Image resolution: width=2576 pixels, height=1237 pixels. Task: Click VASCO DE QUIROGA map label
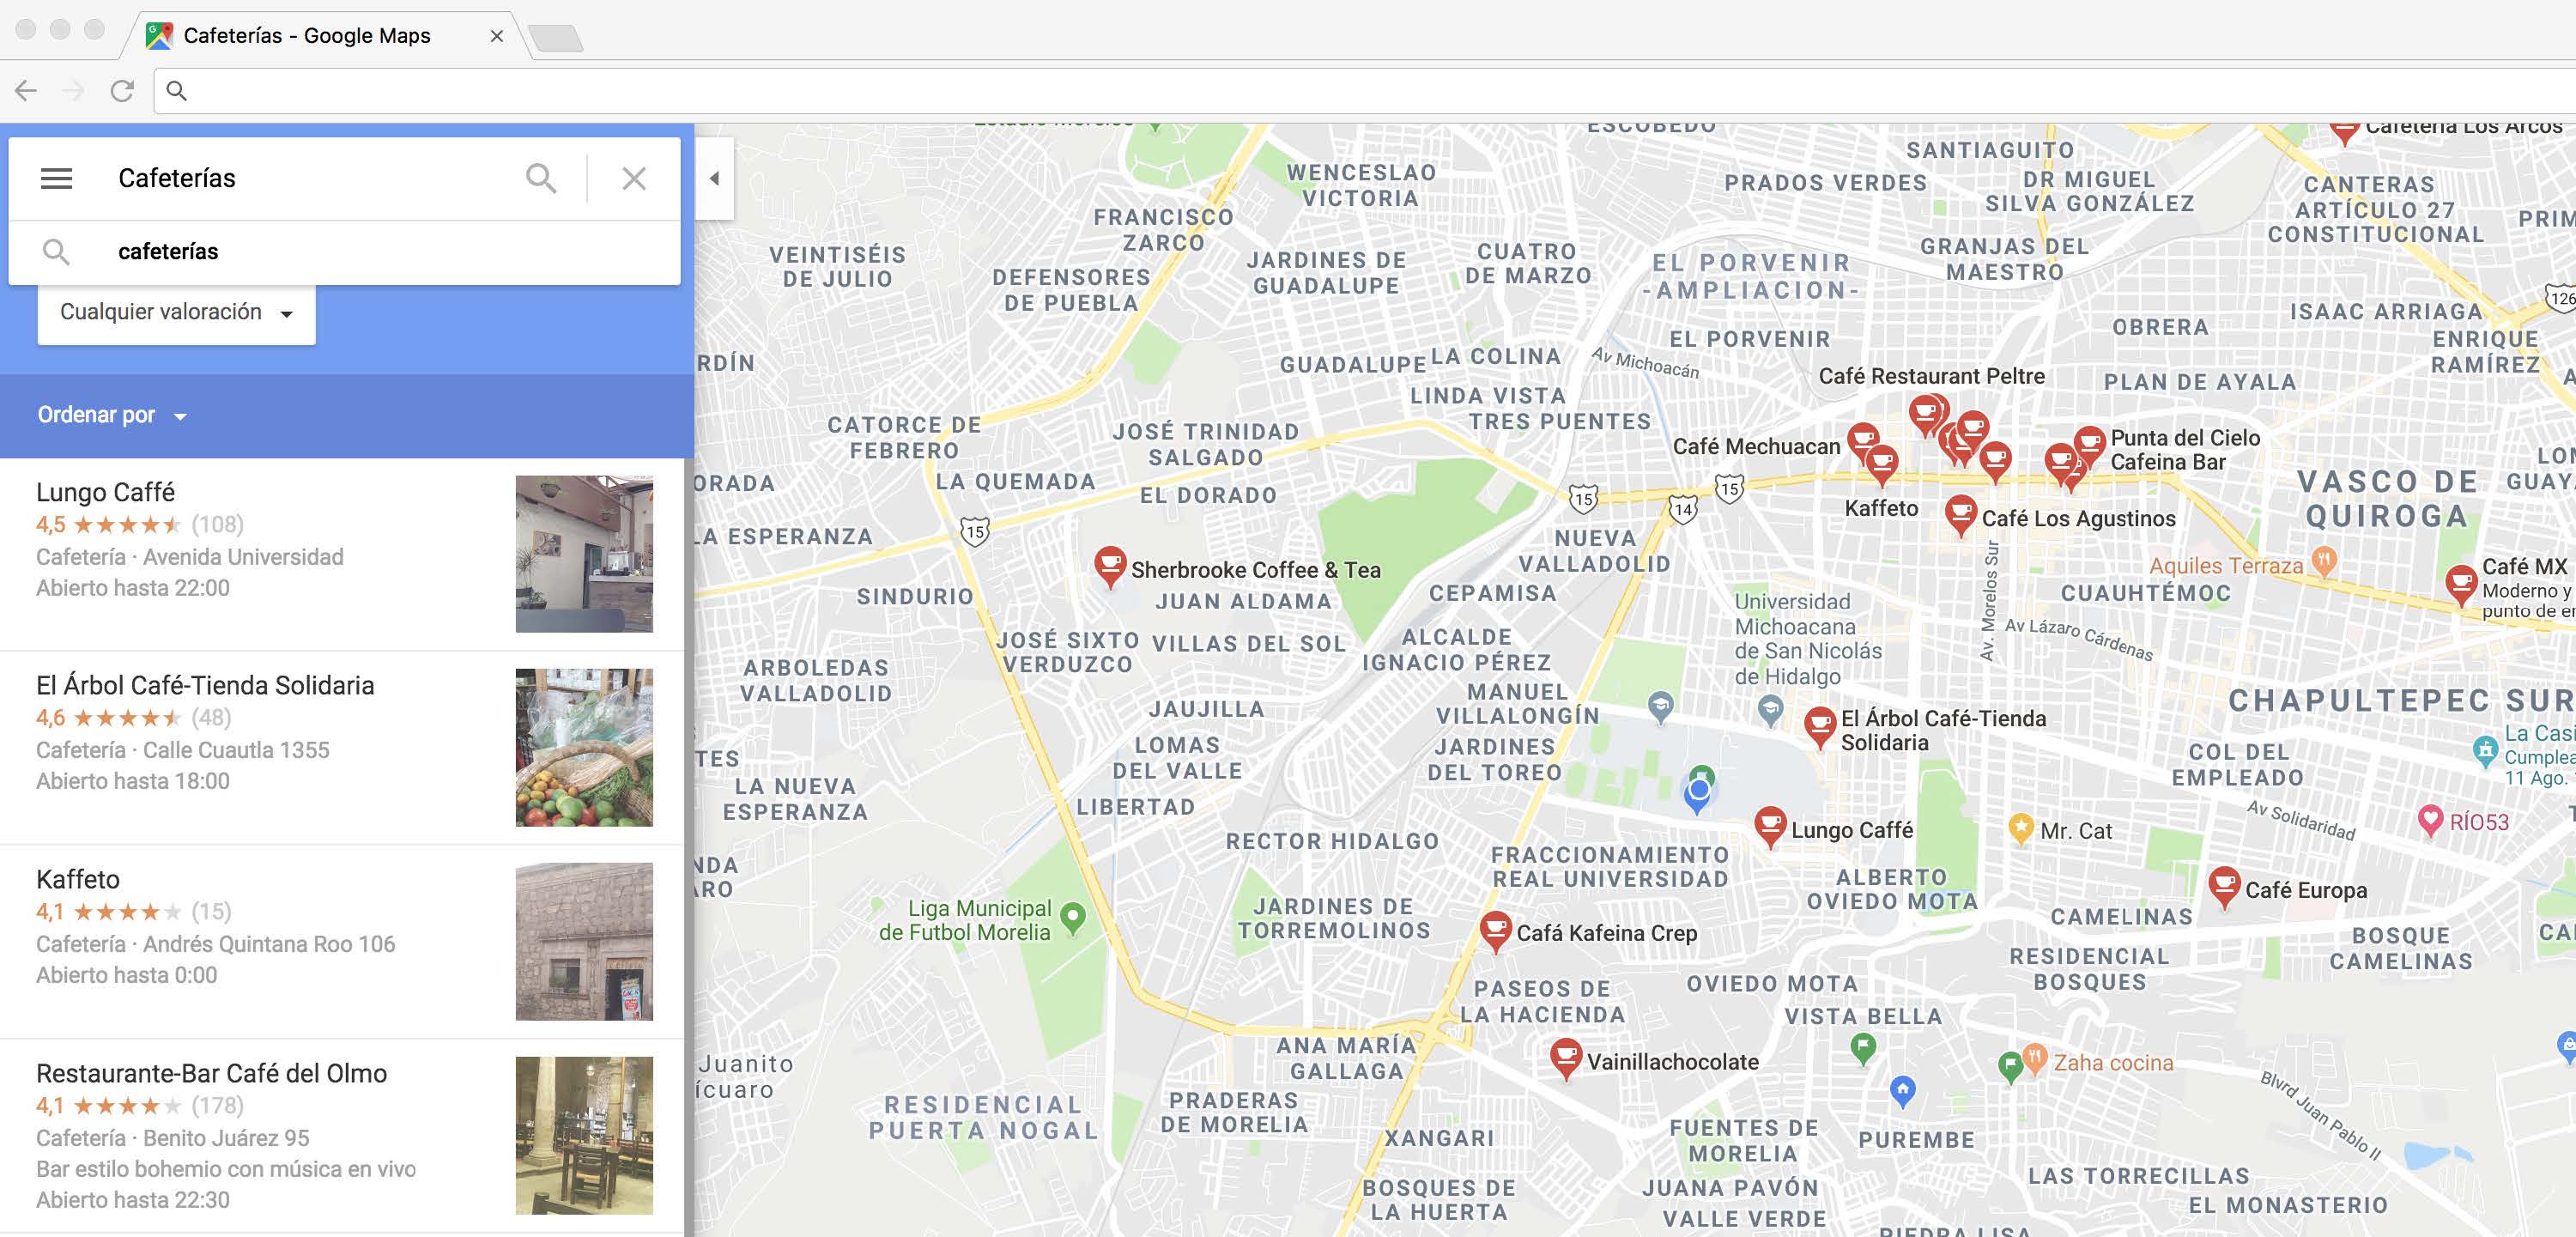coord(2387,498)
